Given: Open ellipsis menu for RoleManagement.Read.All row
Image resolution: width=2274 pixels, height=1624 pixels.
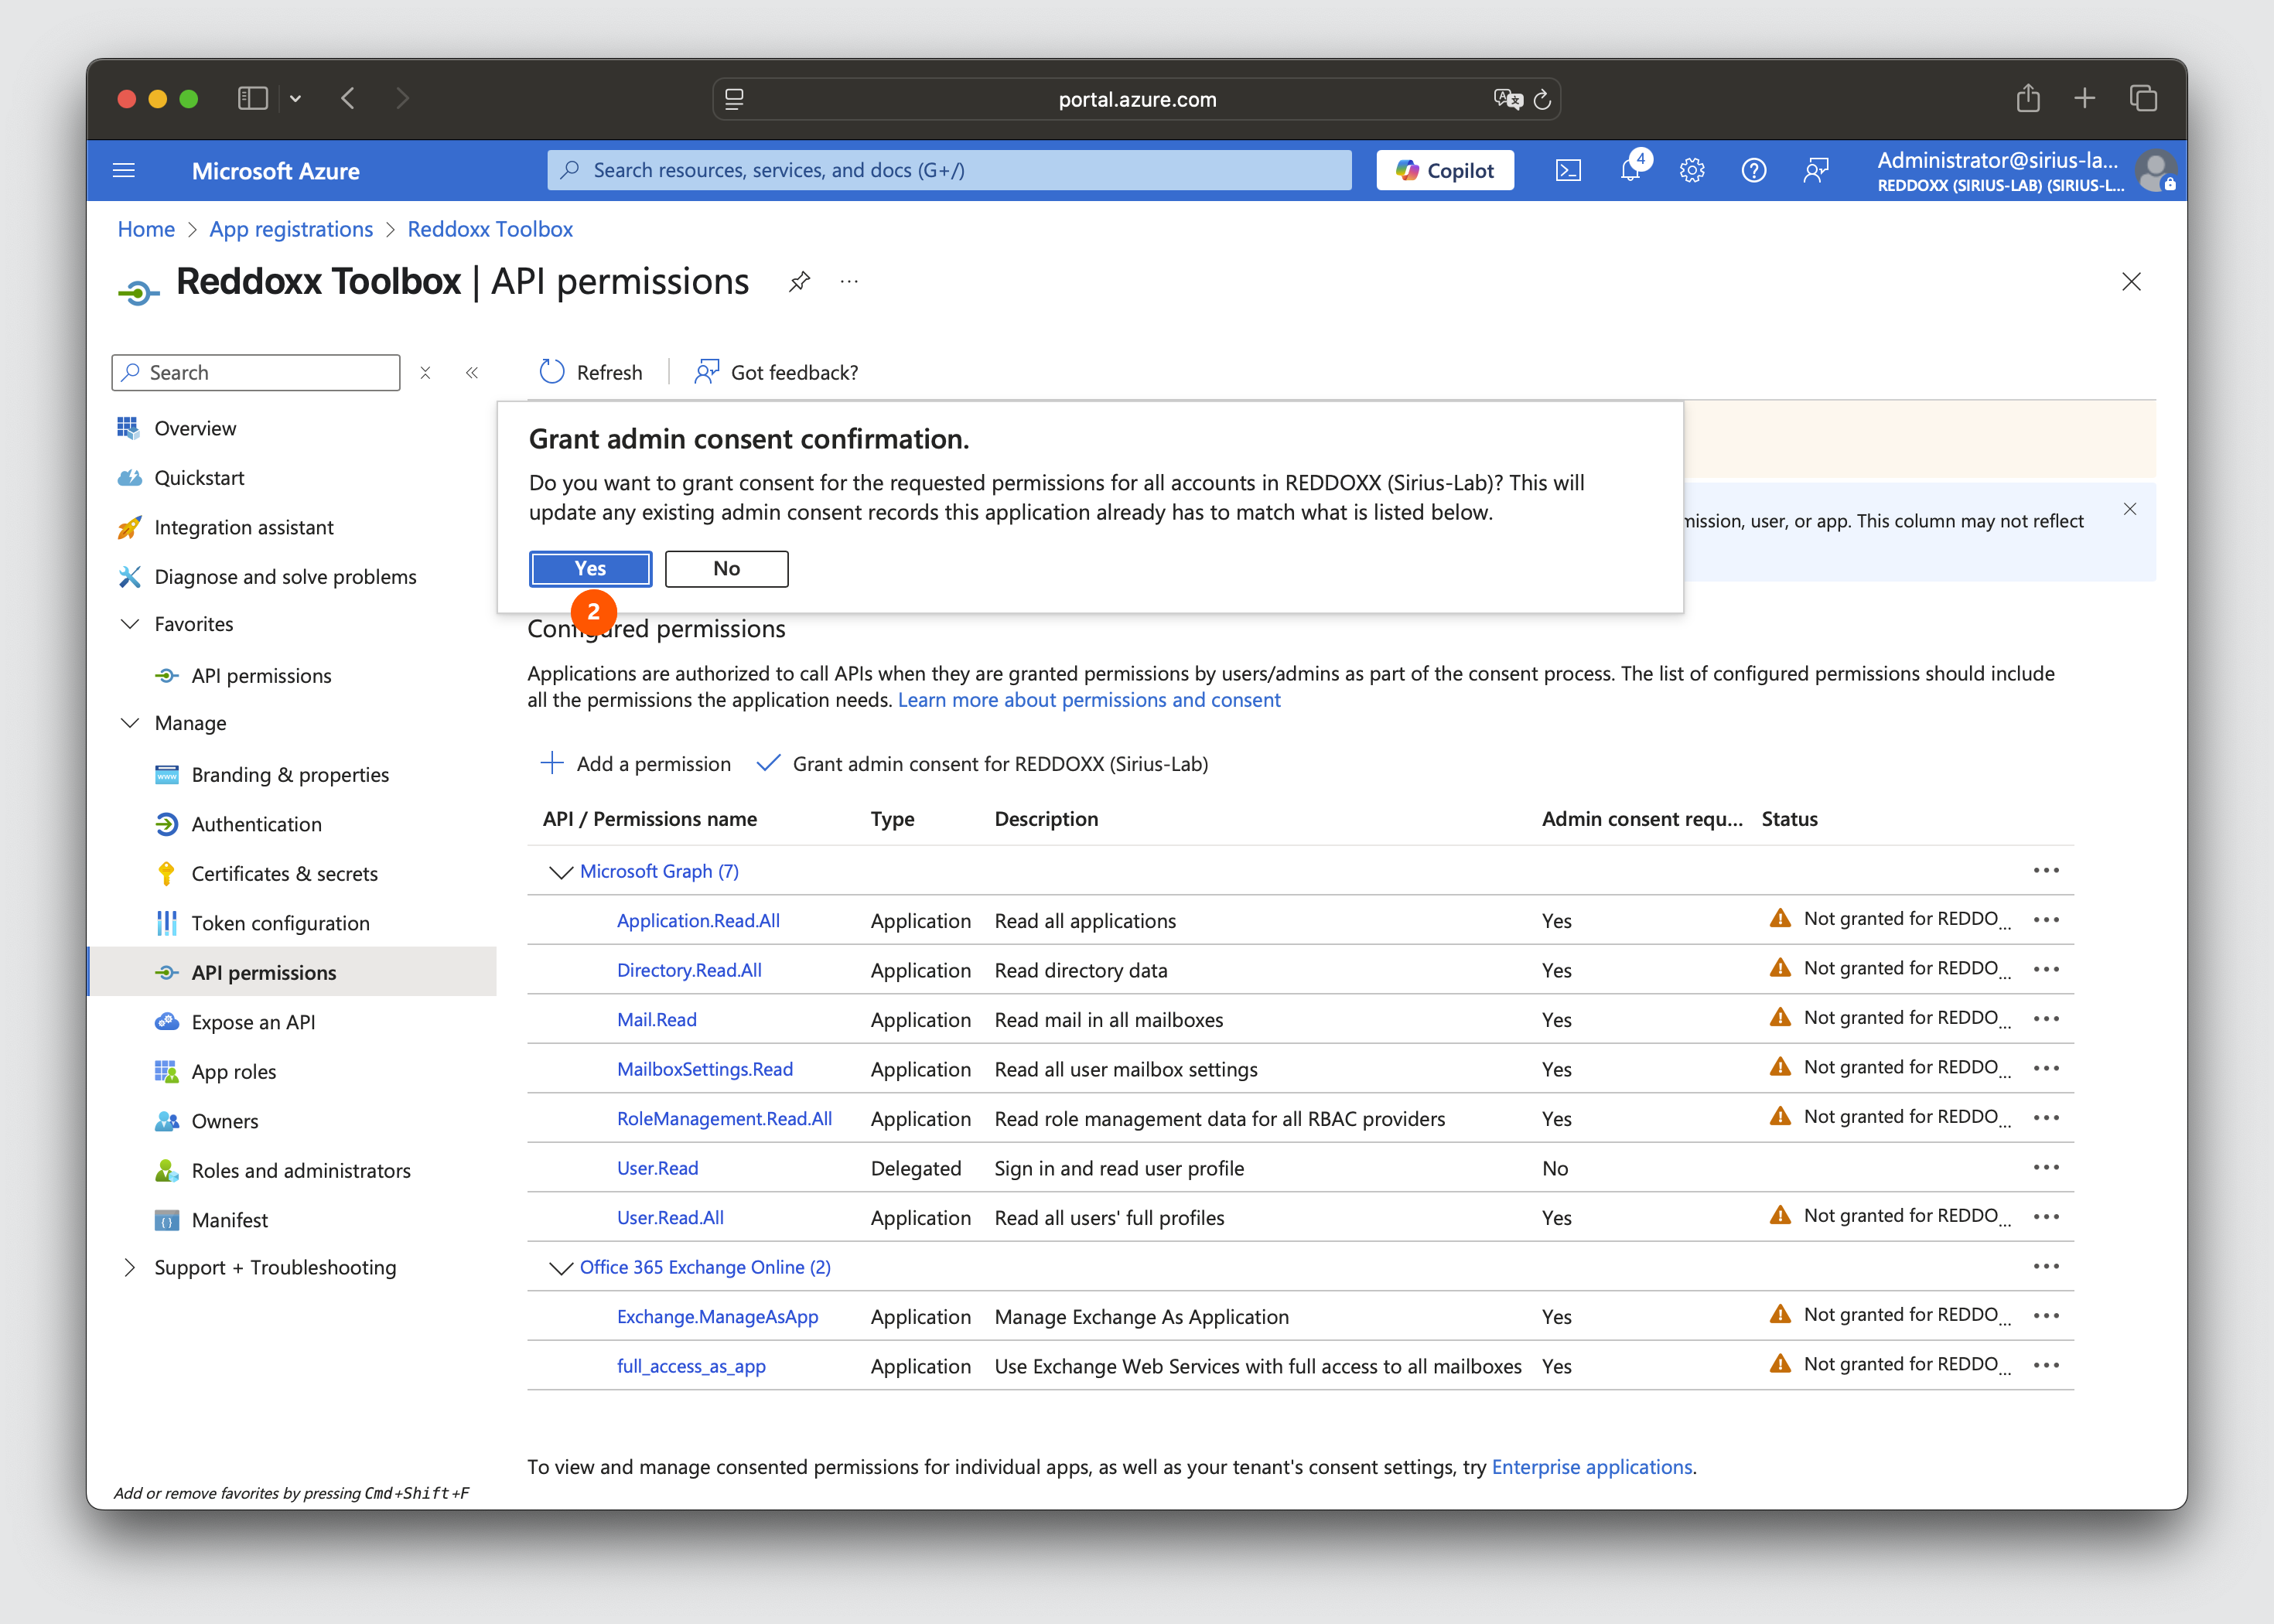Looking at the screenshot, I should point(2046,1118).
